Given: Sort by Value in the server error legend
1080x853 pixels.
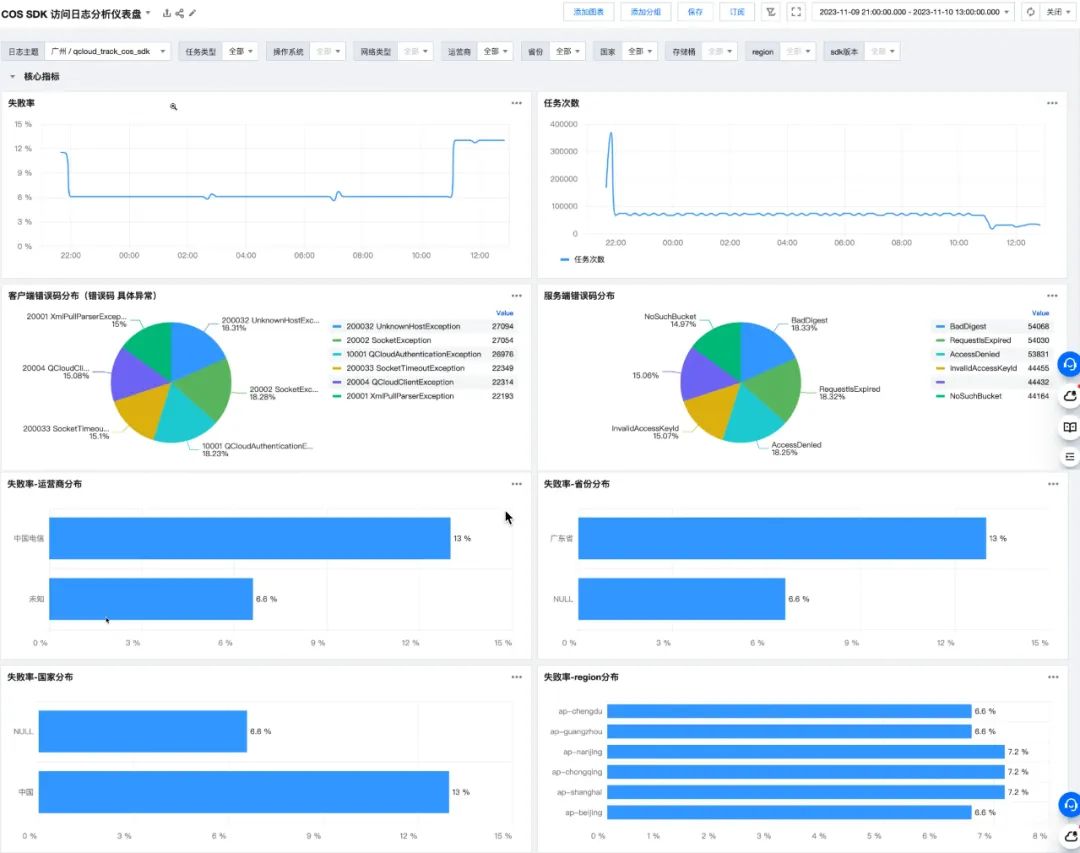Looking at the screenshot, I should coord(1040,313).
